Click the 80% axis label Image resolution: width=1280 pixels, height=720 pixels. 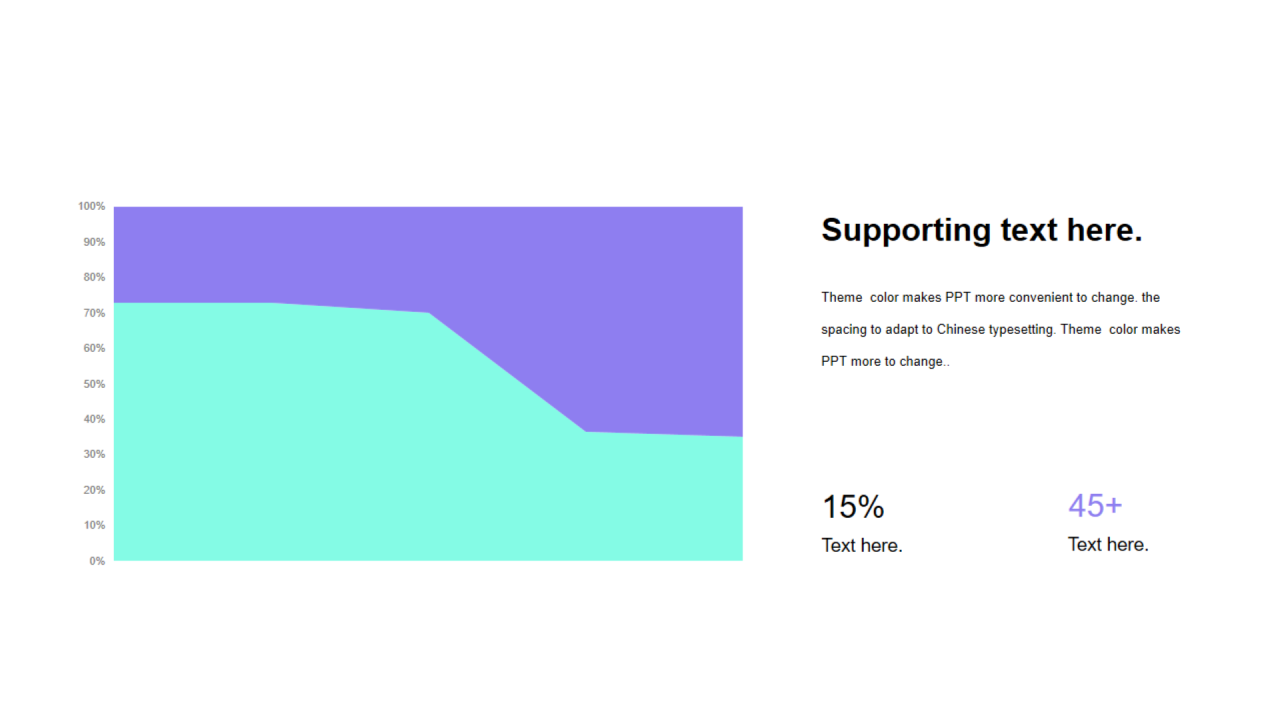point(95,277)
